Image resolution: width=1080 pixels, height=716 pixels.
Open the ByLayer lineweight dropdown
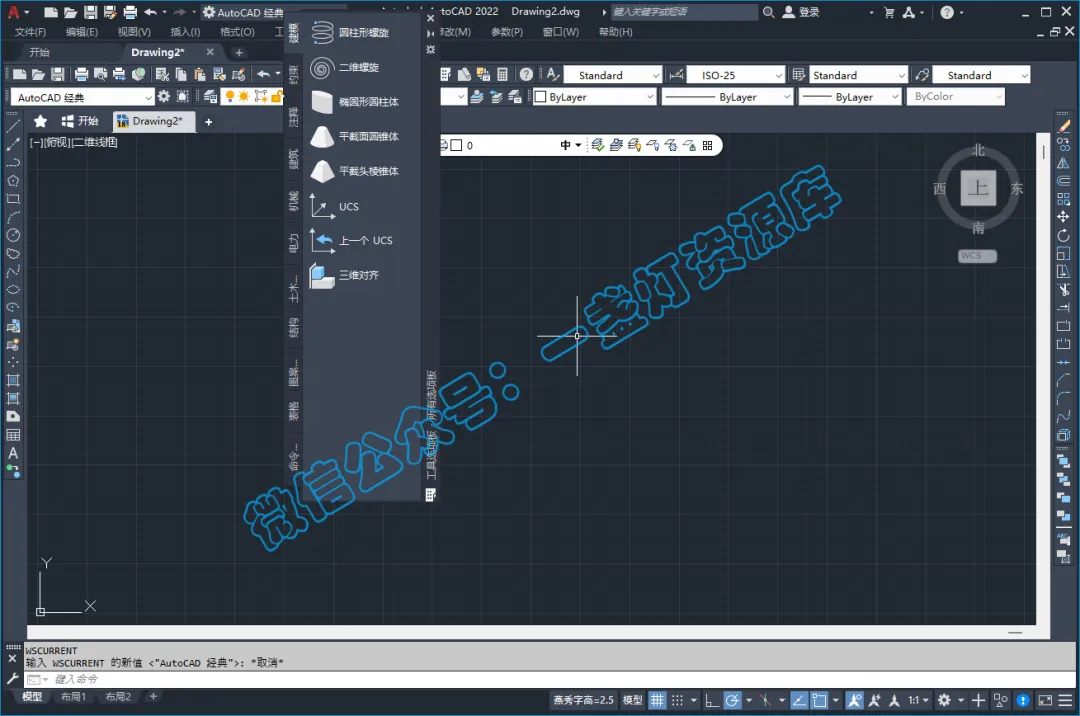point(850,97)
